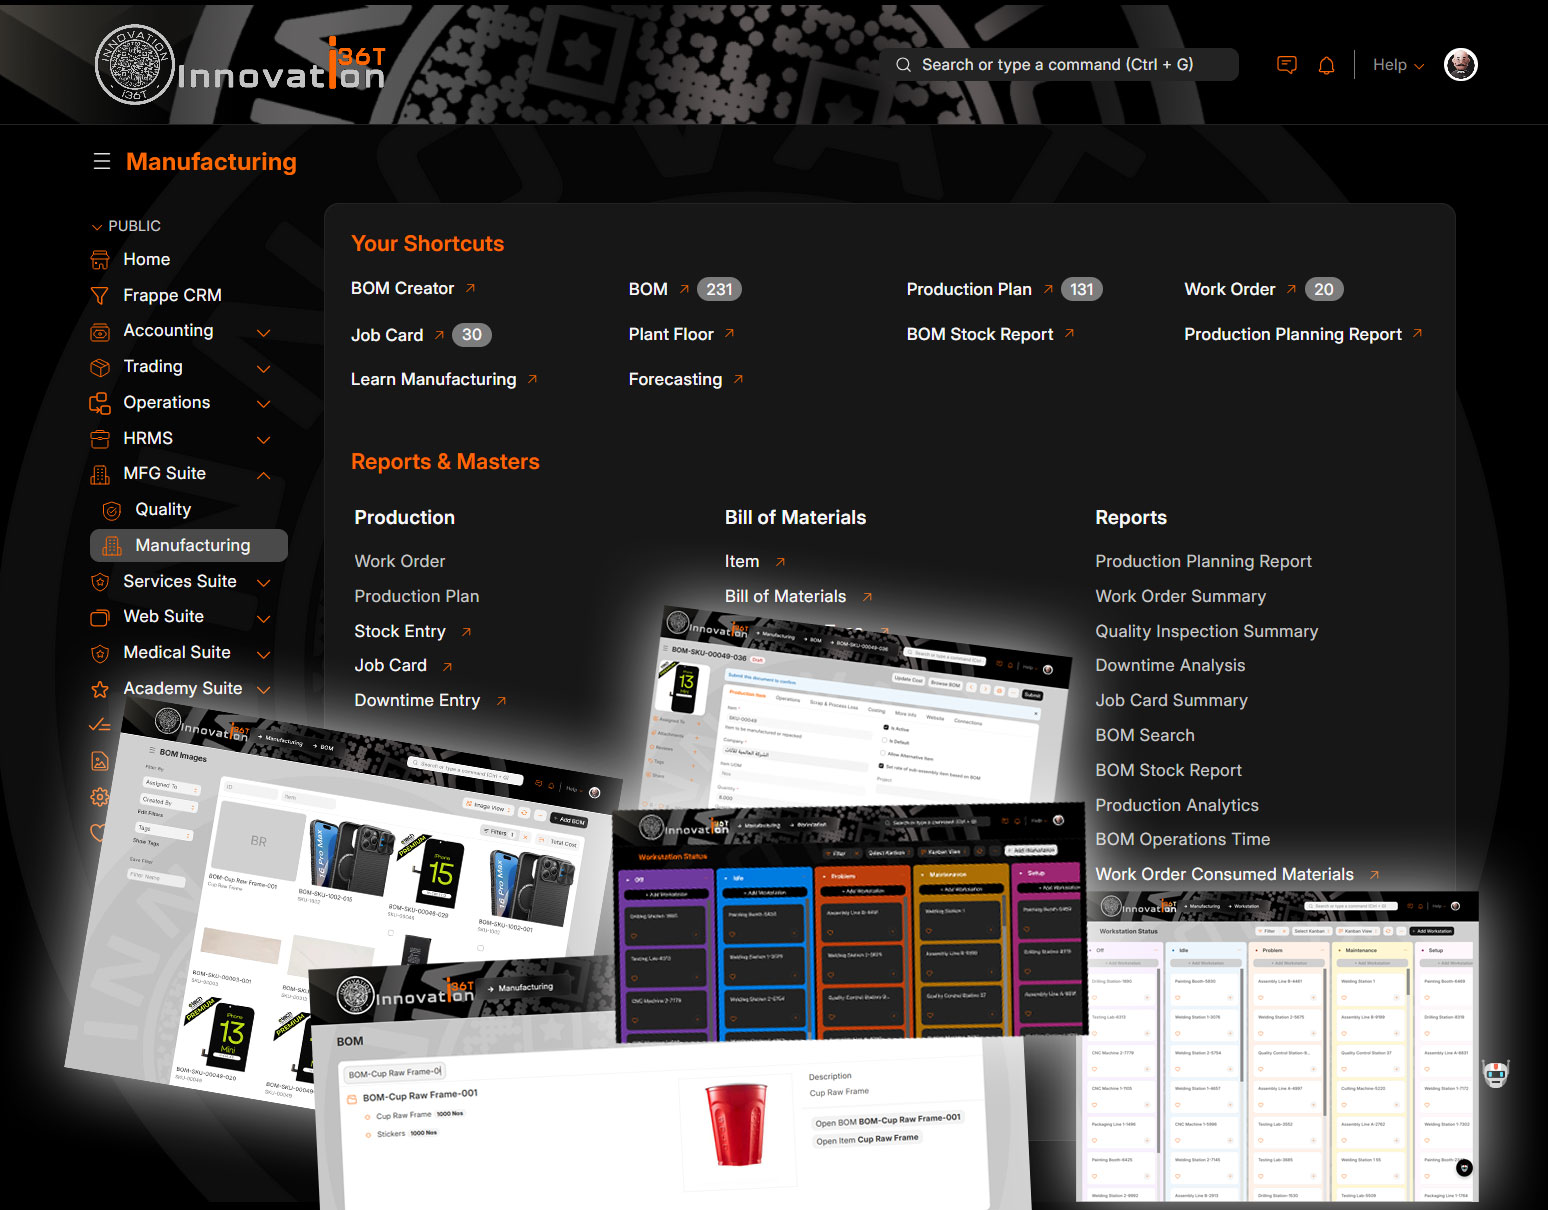Expand the Accounting sidebar section
1548x1210 pixels.
tap(264, 333)
